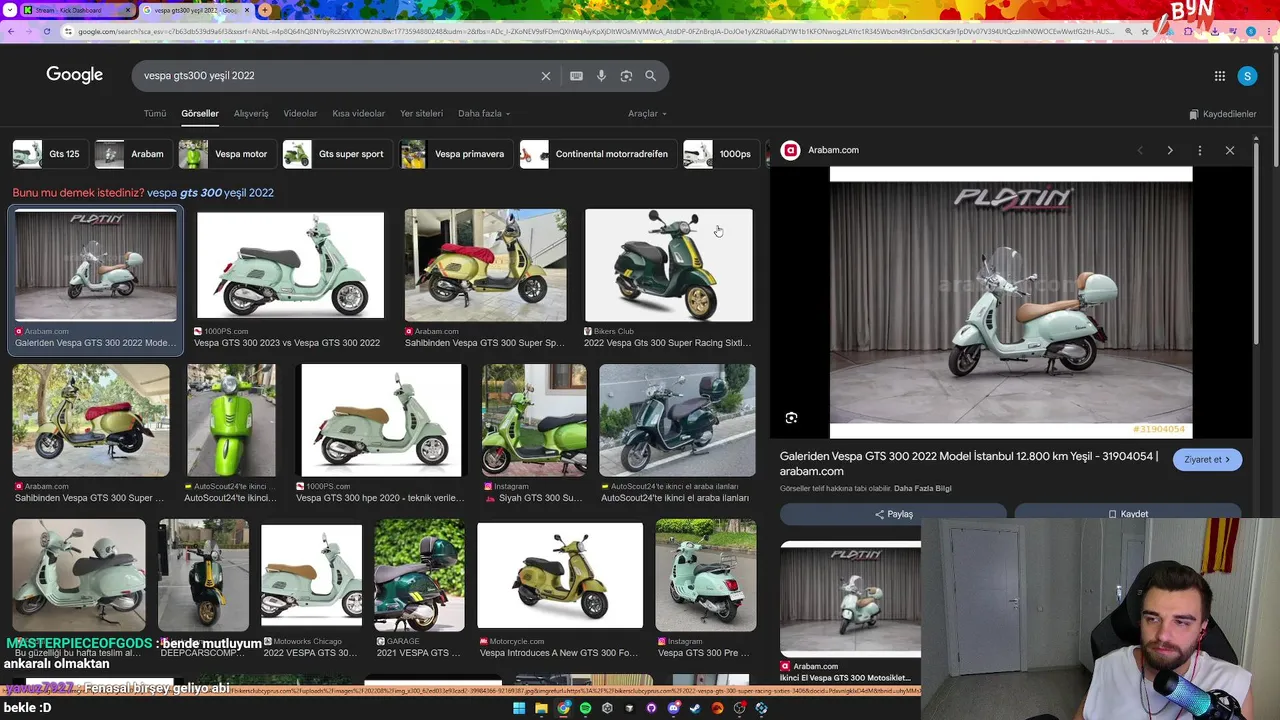
Task: Follow the suggested 'vespa gts 300 yeşil 2022' link
Action: coord(210,193)
